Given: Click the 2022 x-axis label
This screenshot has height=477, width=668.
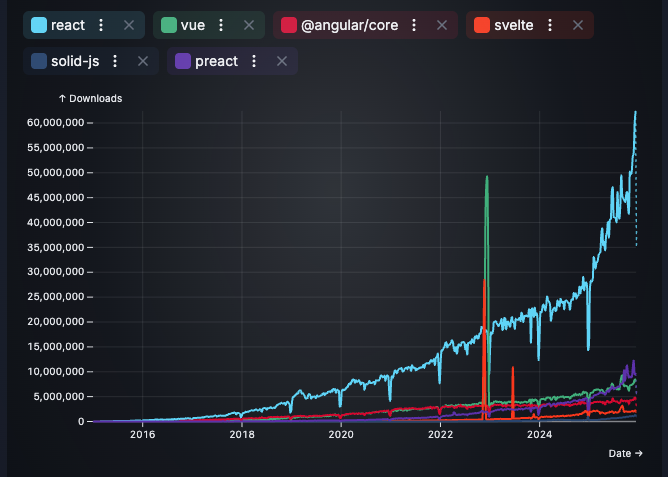Looking at the screenshot, I should pyautogui.click(x=441, y=434).
